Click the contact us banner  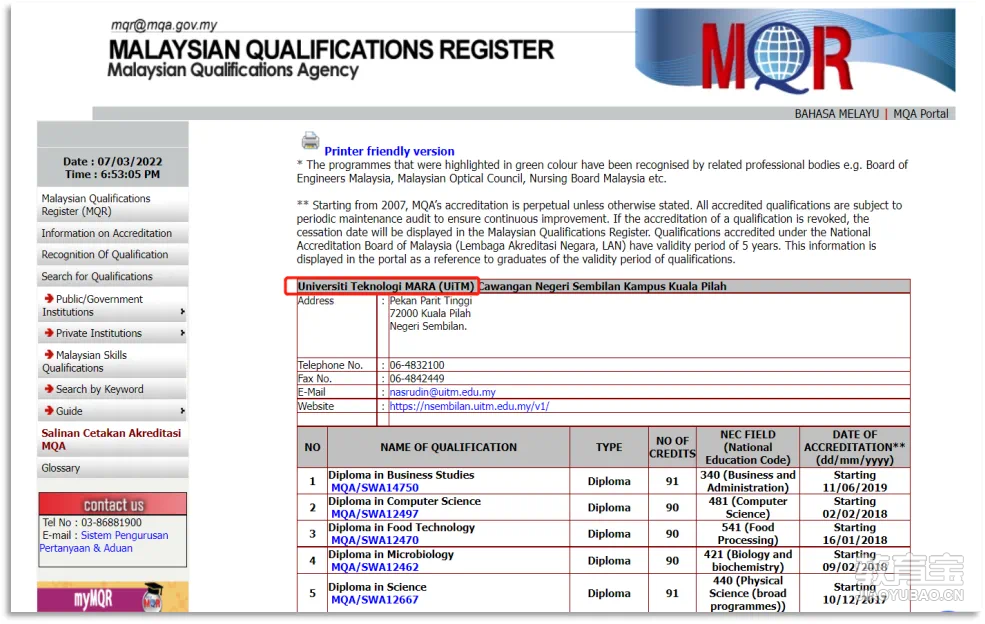click(x=112, y=504)
